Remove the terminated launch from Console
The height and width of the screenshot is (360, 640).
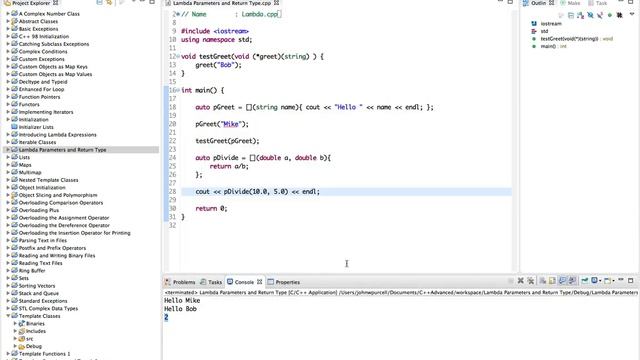[521, 280]
